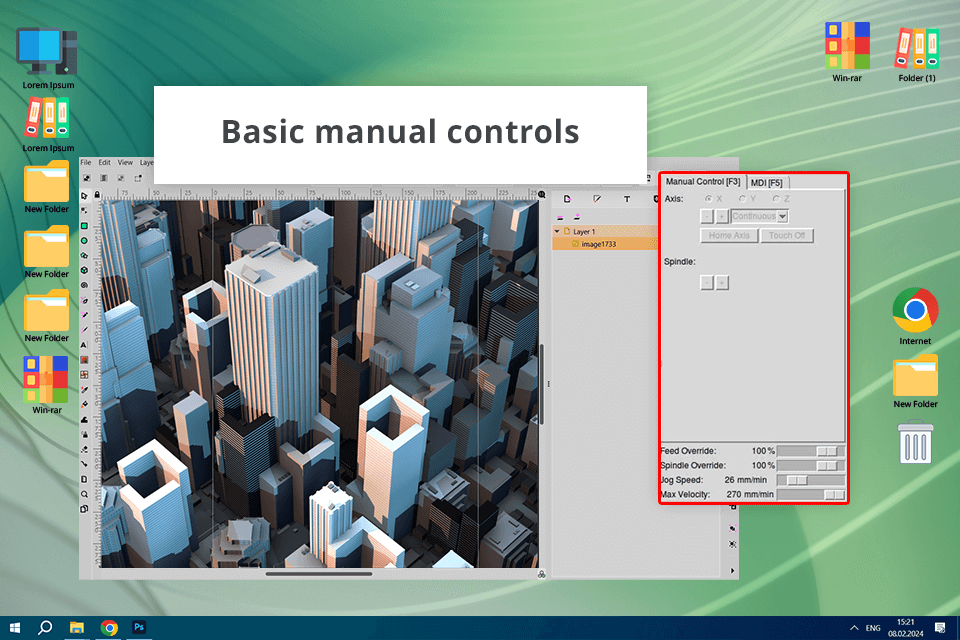Select the Spiral tool
960x640 pixels.
tap(84, 285)
